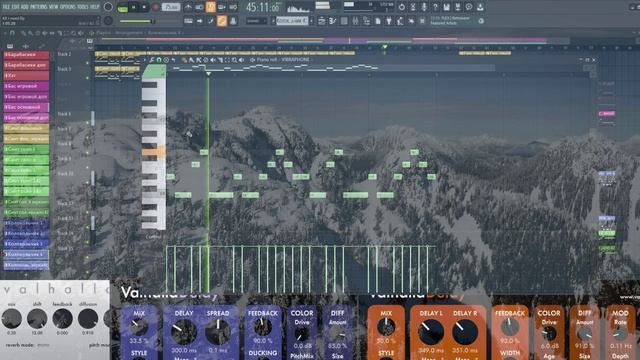
Task: Click the download arrow icon in toolbar
Action: coord(480,7)
